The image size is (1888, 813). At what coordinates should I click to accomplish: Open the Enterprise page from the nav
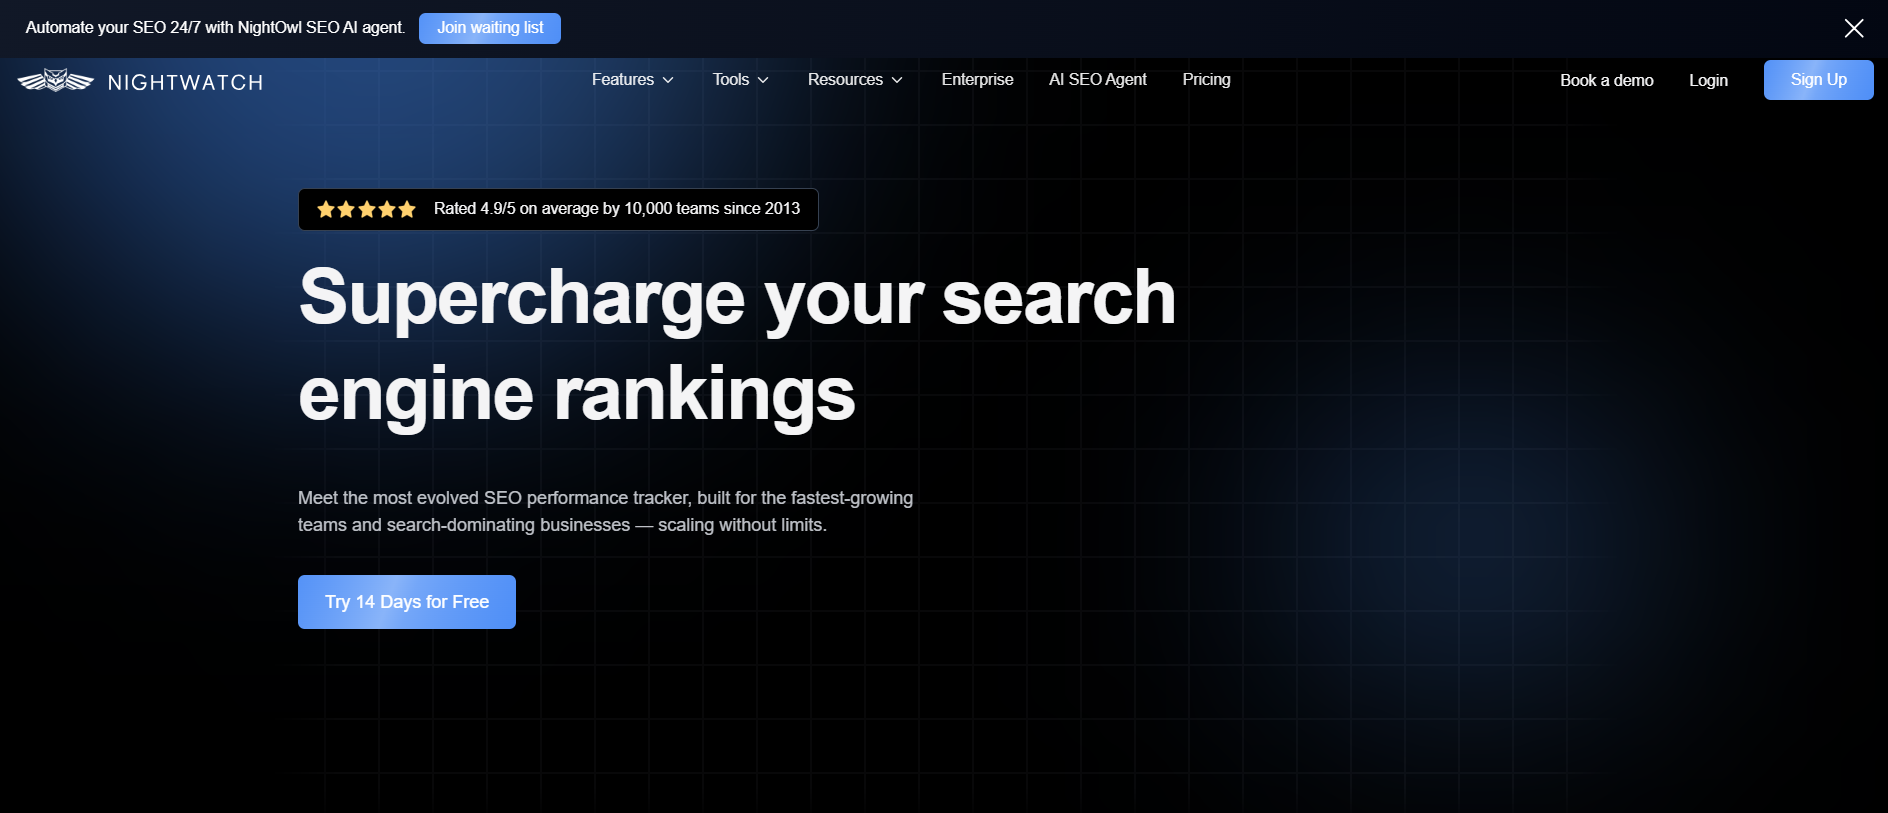point(977,80)
